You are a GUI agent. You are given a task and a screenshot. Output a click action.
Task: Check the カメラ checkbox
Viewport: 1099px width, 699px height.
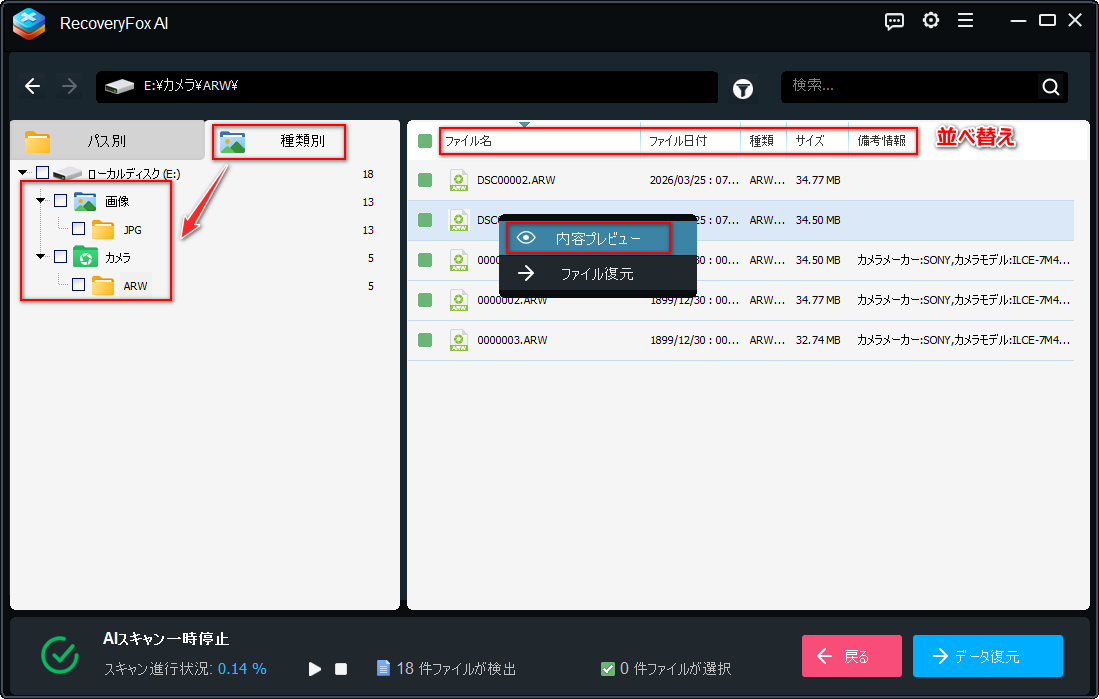tap(61, 257)
